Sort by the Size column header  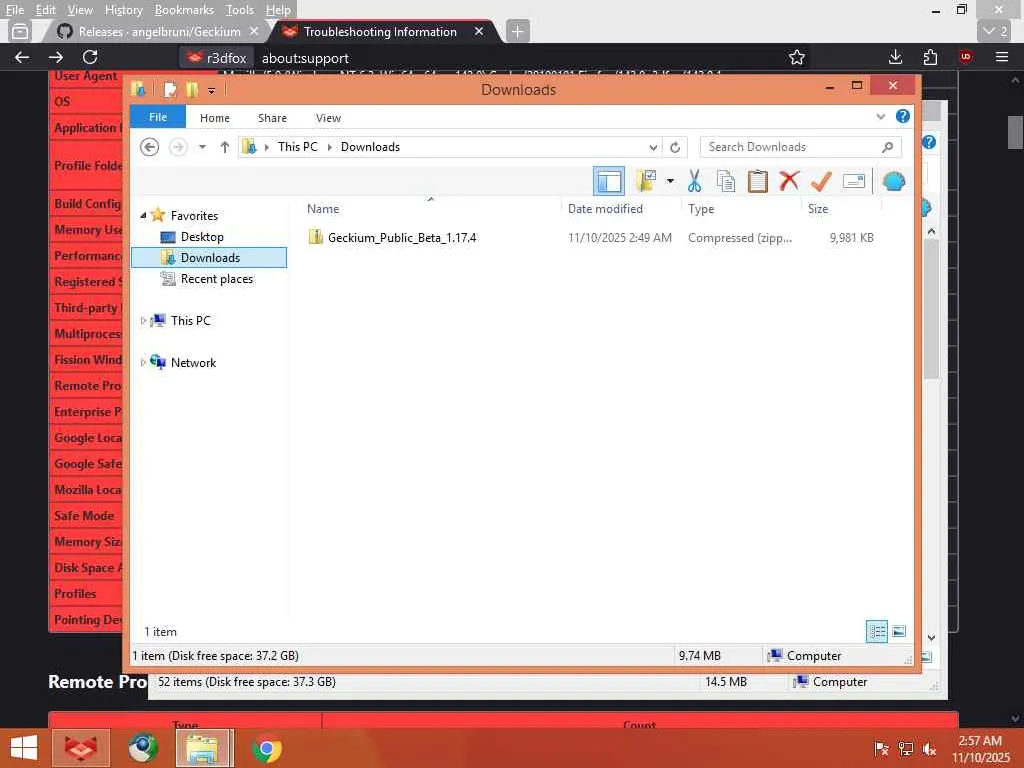[x=818, y=209]
